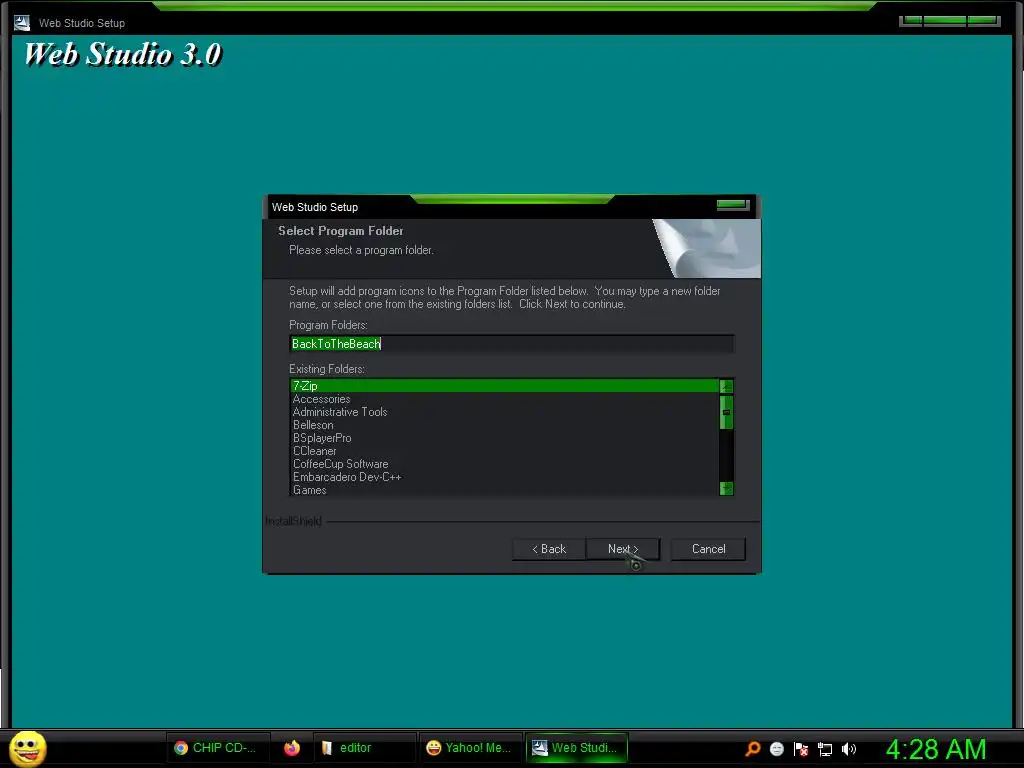
Task: Click the folders list scrollbar thumb
Action: point(726,412)
